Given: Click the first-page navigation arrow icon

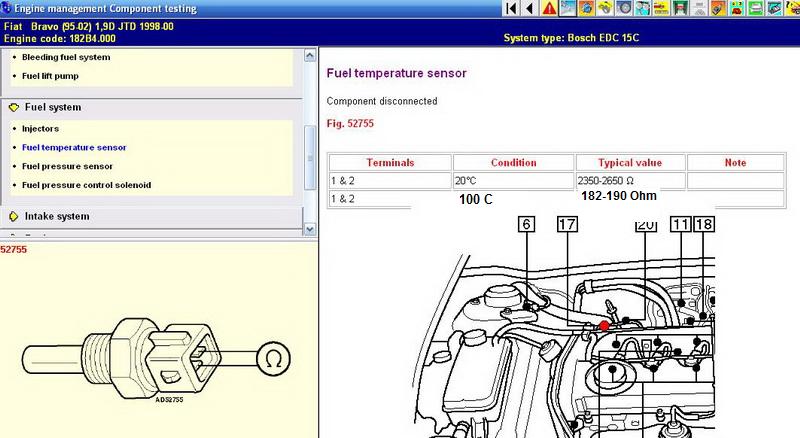Looking at the screenshot, I should 512,9.
